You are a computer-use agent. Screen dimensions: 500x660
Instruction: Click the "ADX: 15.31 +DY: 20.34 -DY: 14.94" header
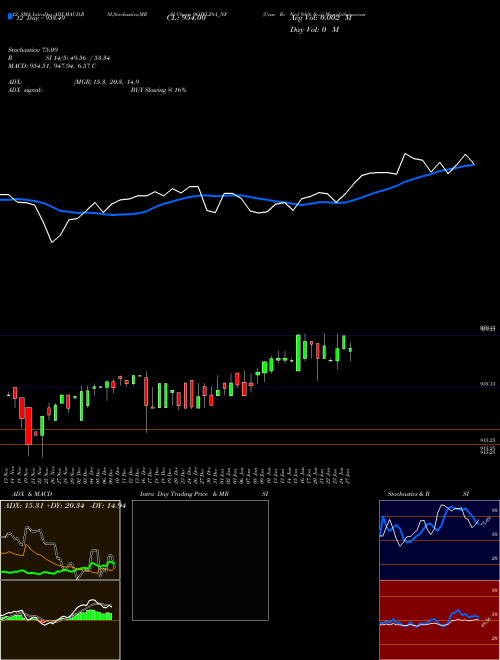65,506
